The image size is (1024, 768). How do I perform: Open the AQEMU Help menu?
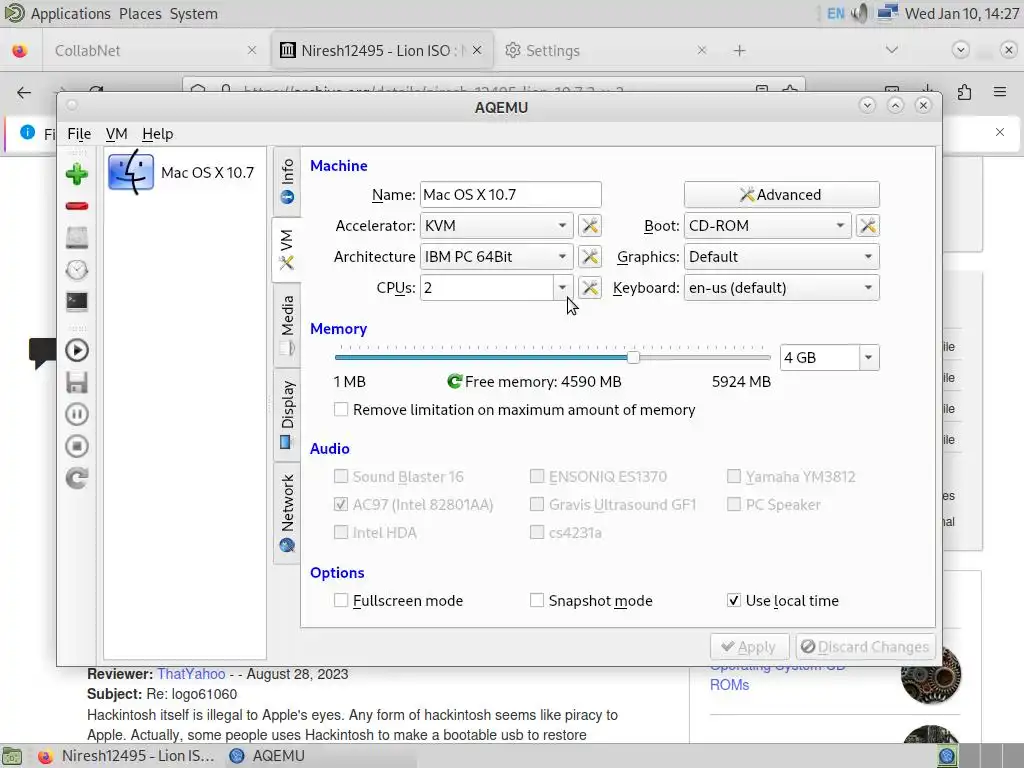pos(157,134)
